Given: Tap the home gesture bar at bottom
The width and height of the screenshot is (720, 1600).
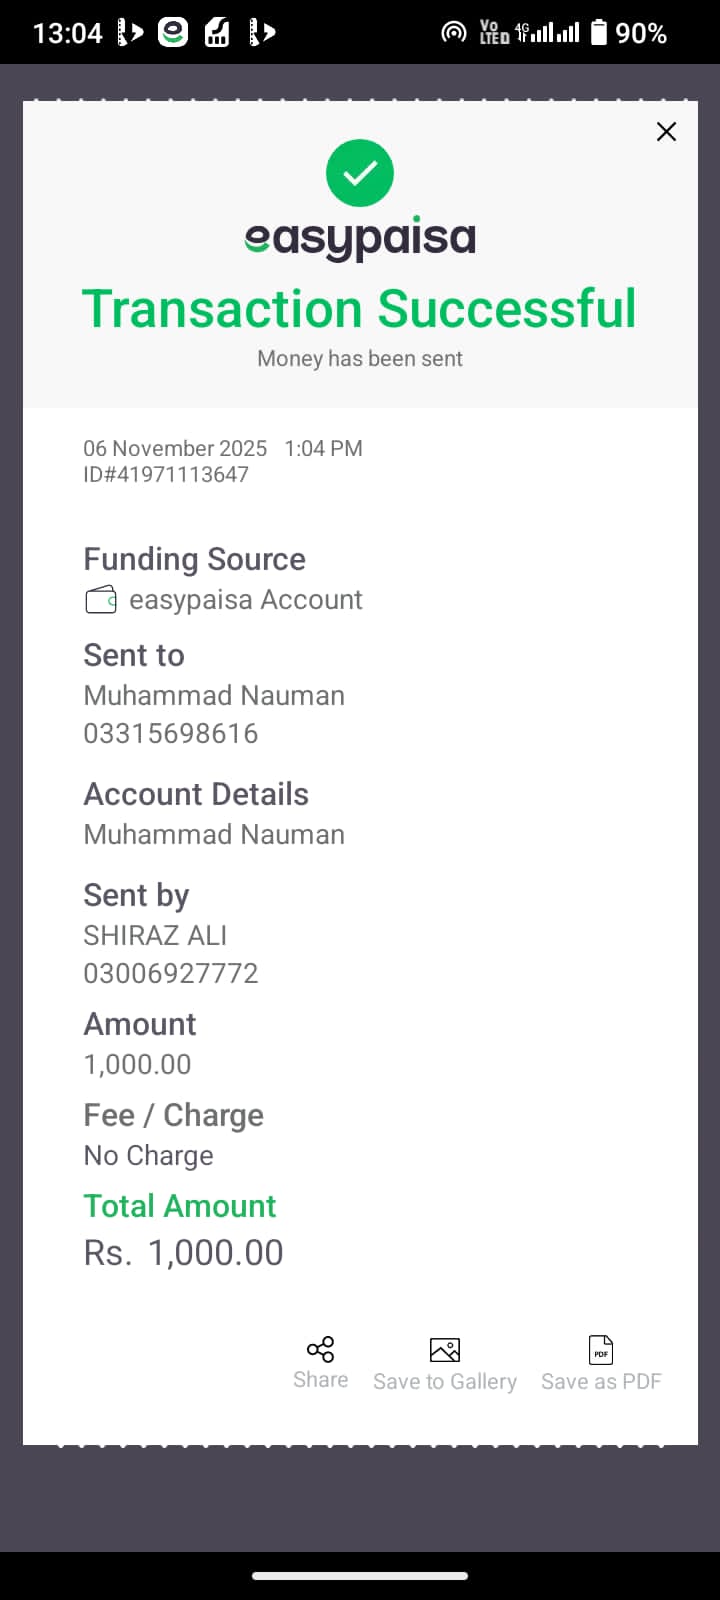Looking at the screenshot, I should 360,1576.
